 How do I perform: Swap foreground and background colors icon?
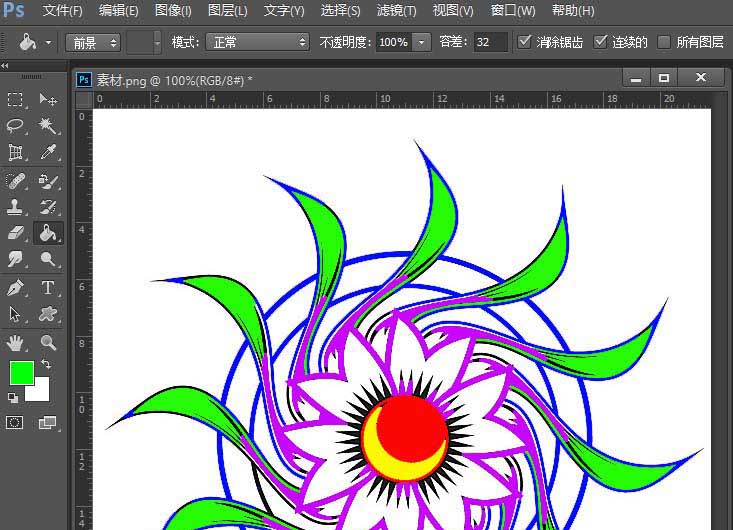coord(46,365)
